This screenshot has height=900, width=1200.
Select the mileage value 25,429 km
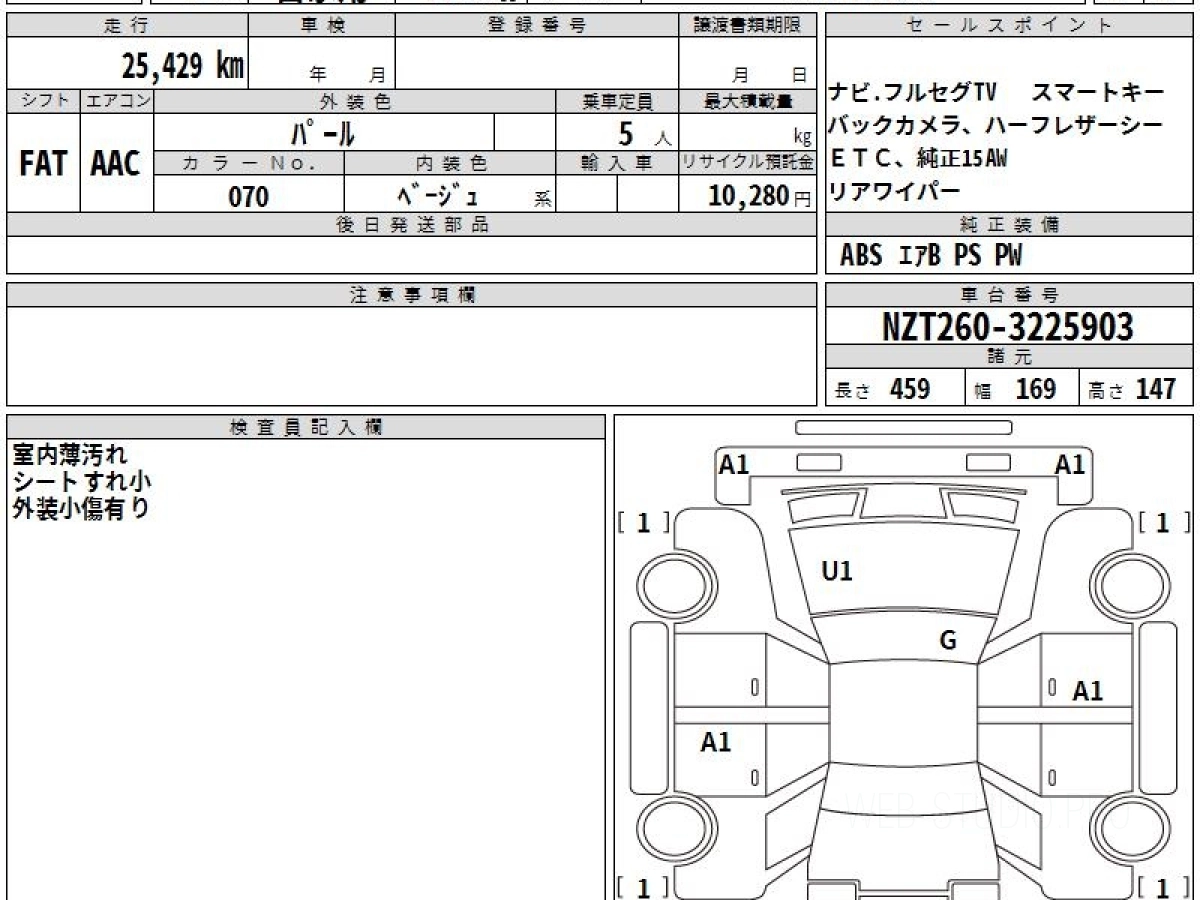pyautogui.click(x=182, y=66)
